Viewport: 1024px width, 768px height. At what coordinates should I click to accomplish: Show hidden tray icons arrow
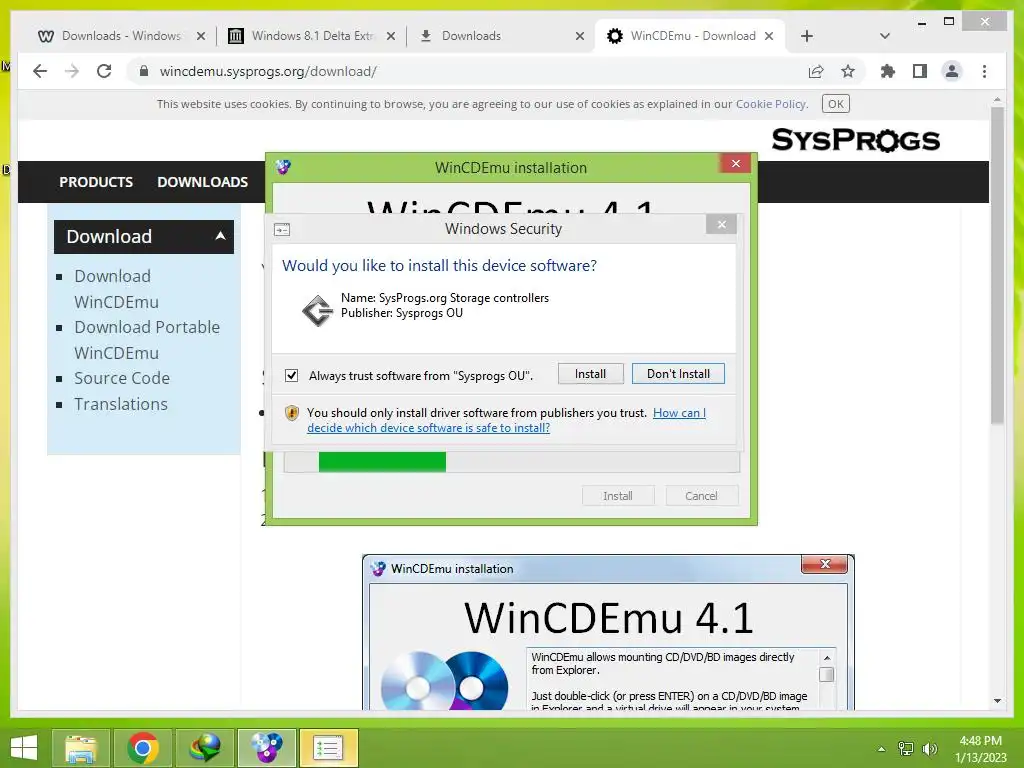pos(882,749)
